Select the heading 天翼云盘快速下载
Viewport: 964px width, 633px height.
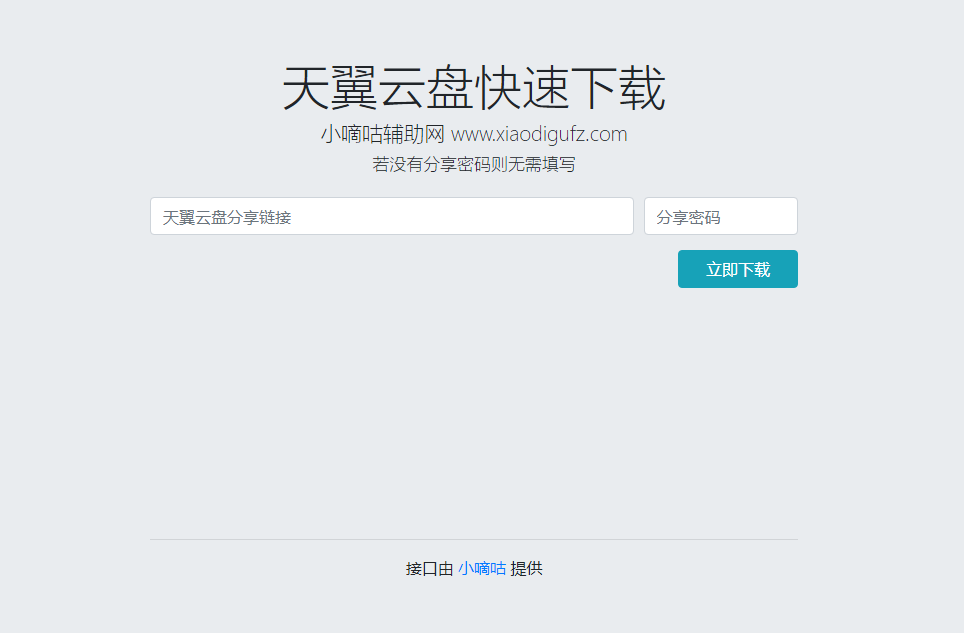tap(474, 88)
